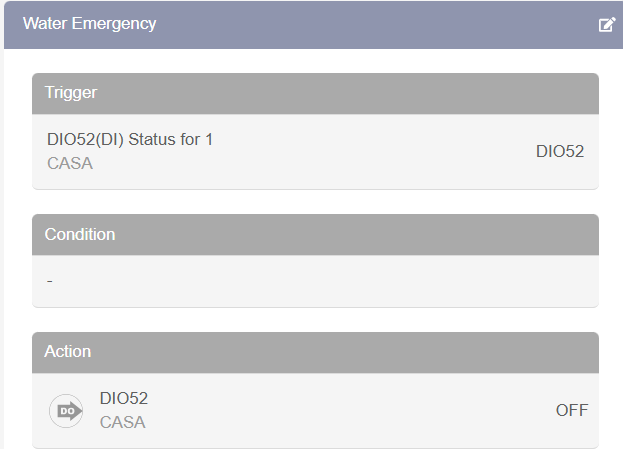The width and height of the screenshot is (623, 449).
Task: Select the empty Condition dash entry
Action: 50,281
